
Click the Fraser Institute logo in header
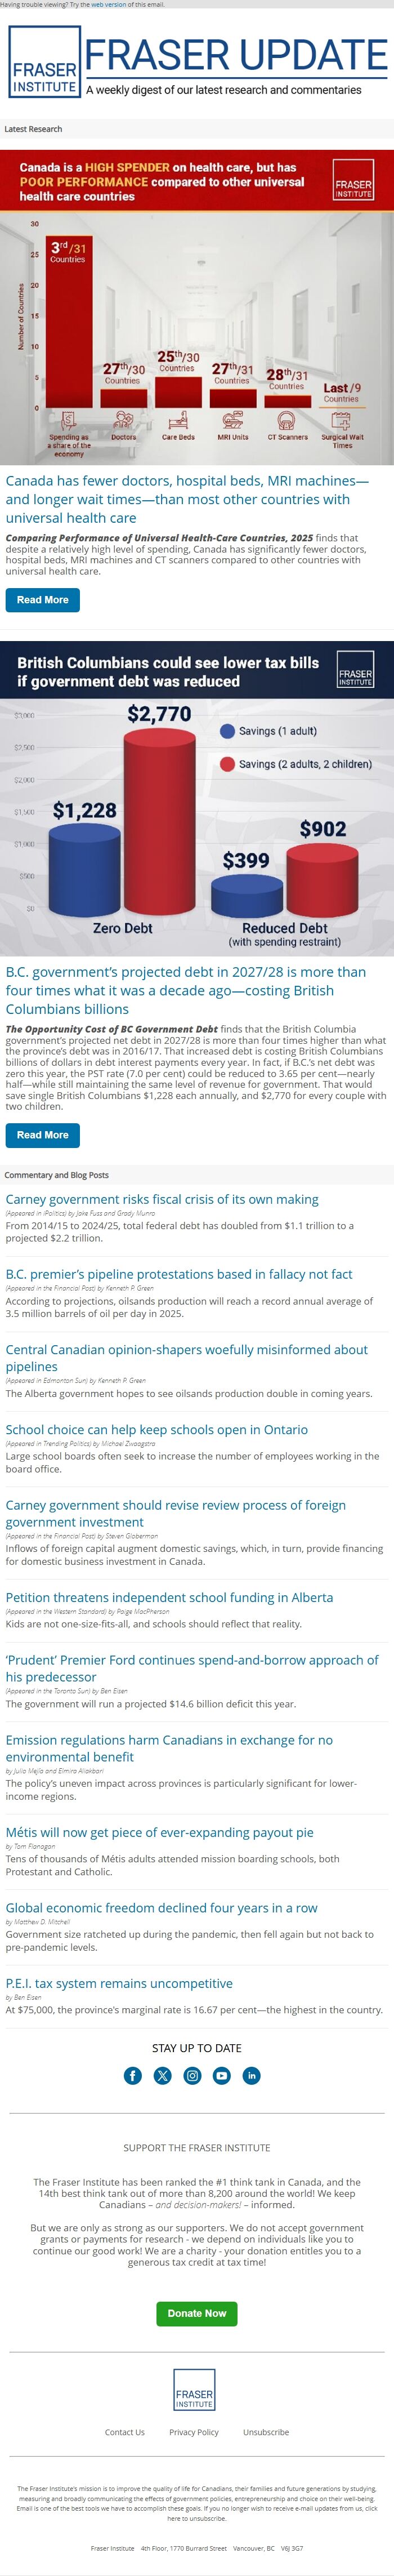coord(44,62)
